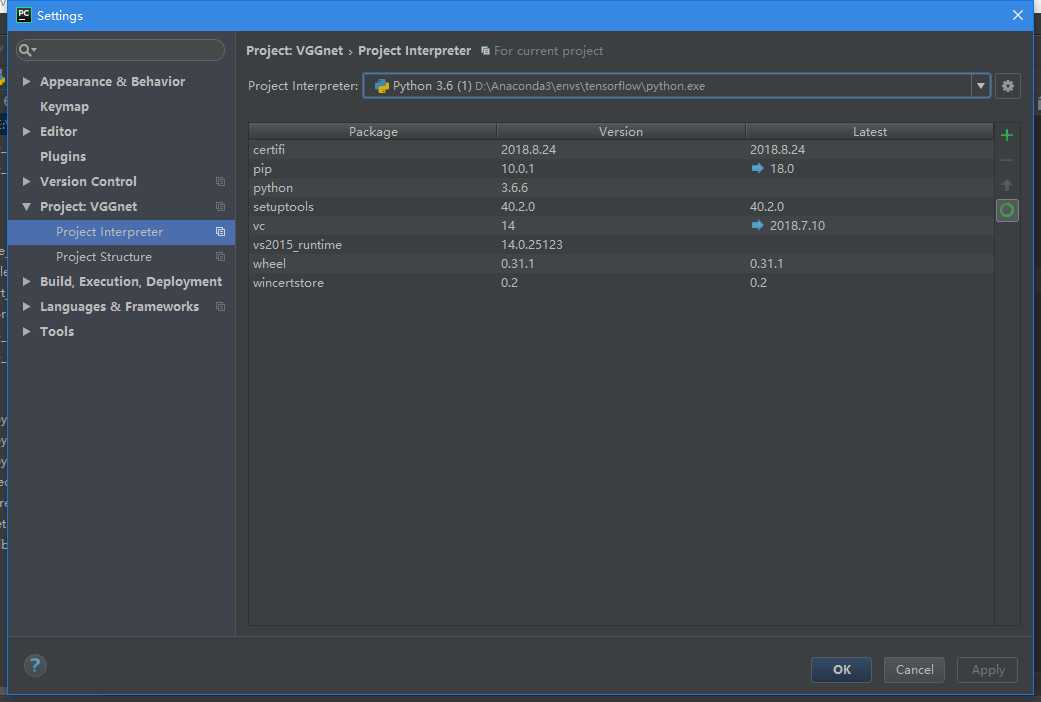1041x702 pixels.
Task: Open Project Structure settings page
Action: [104, 256]
